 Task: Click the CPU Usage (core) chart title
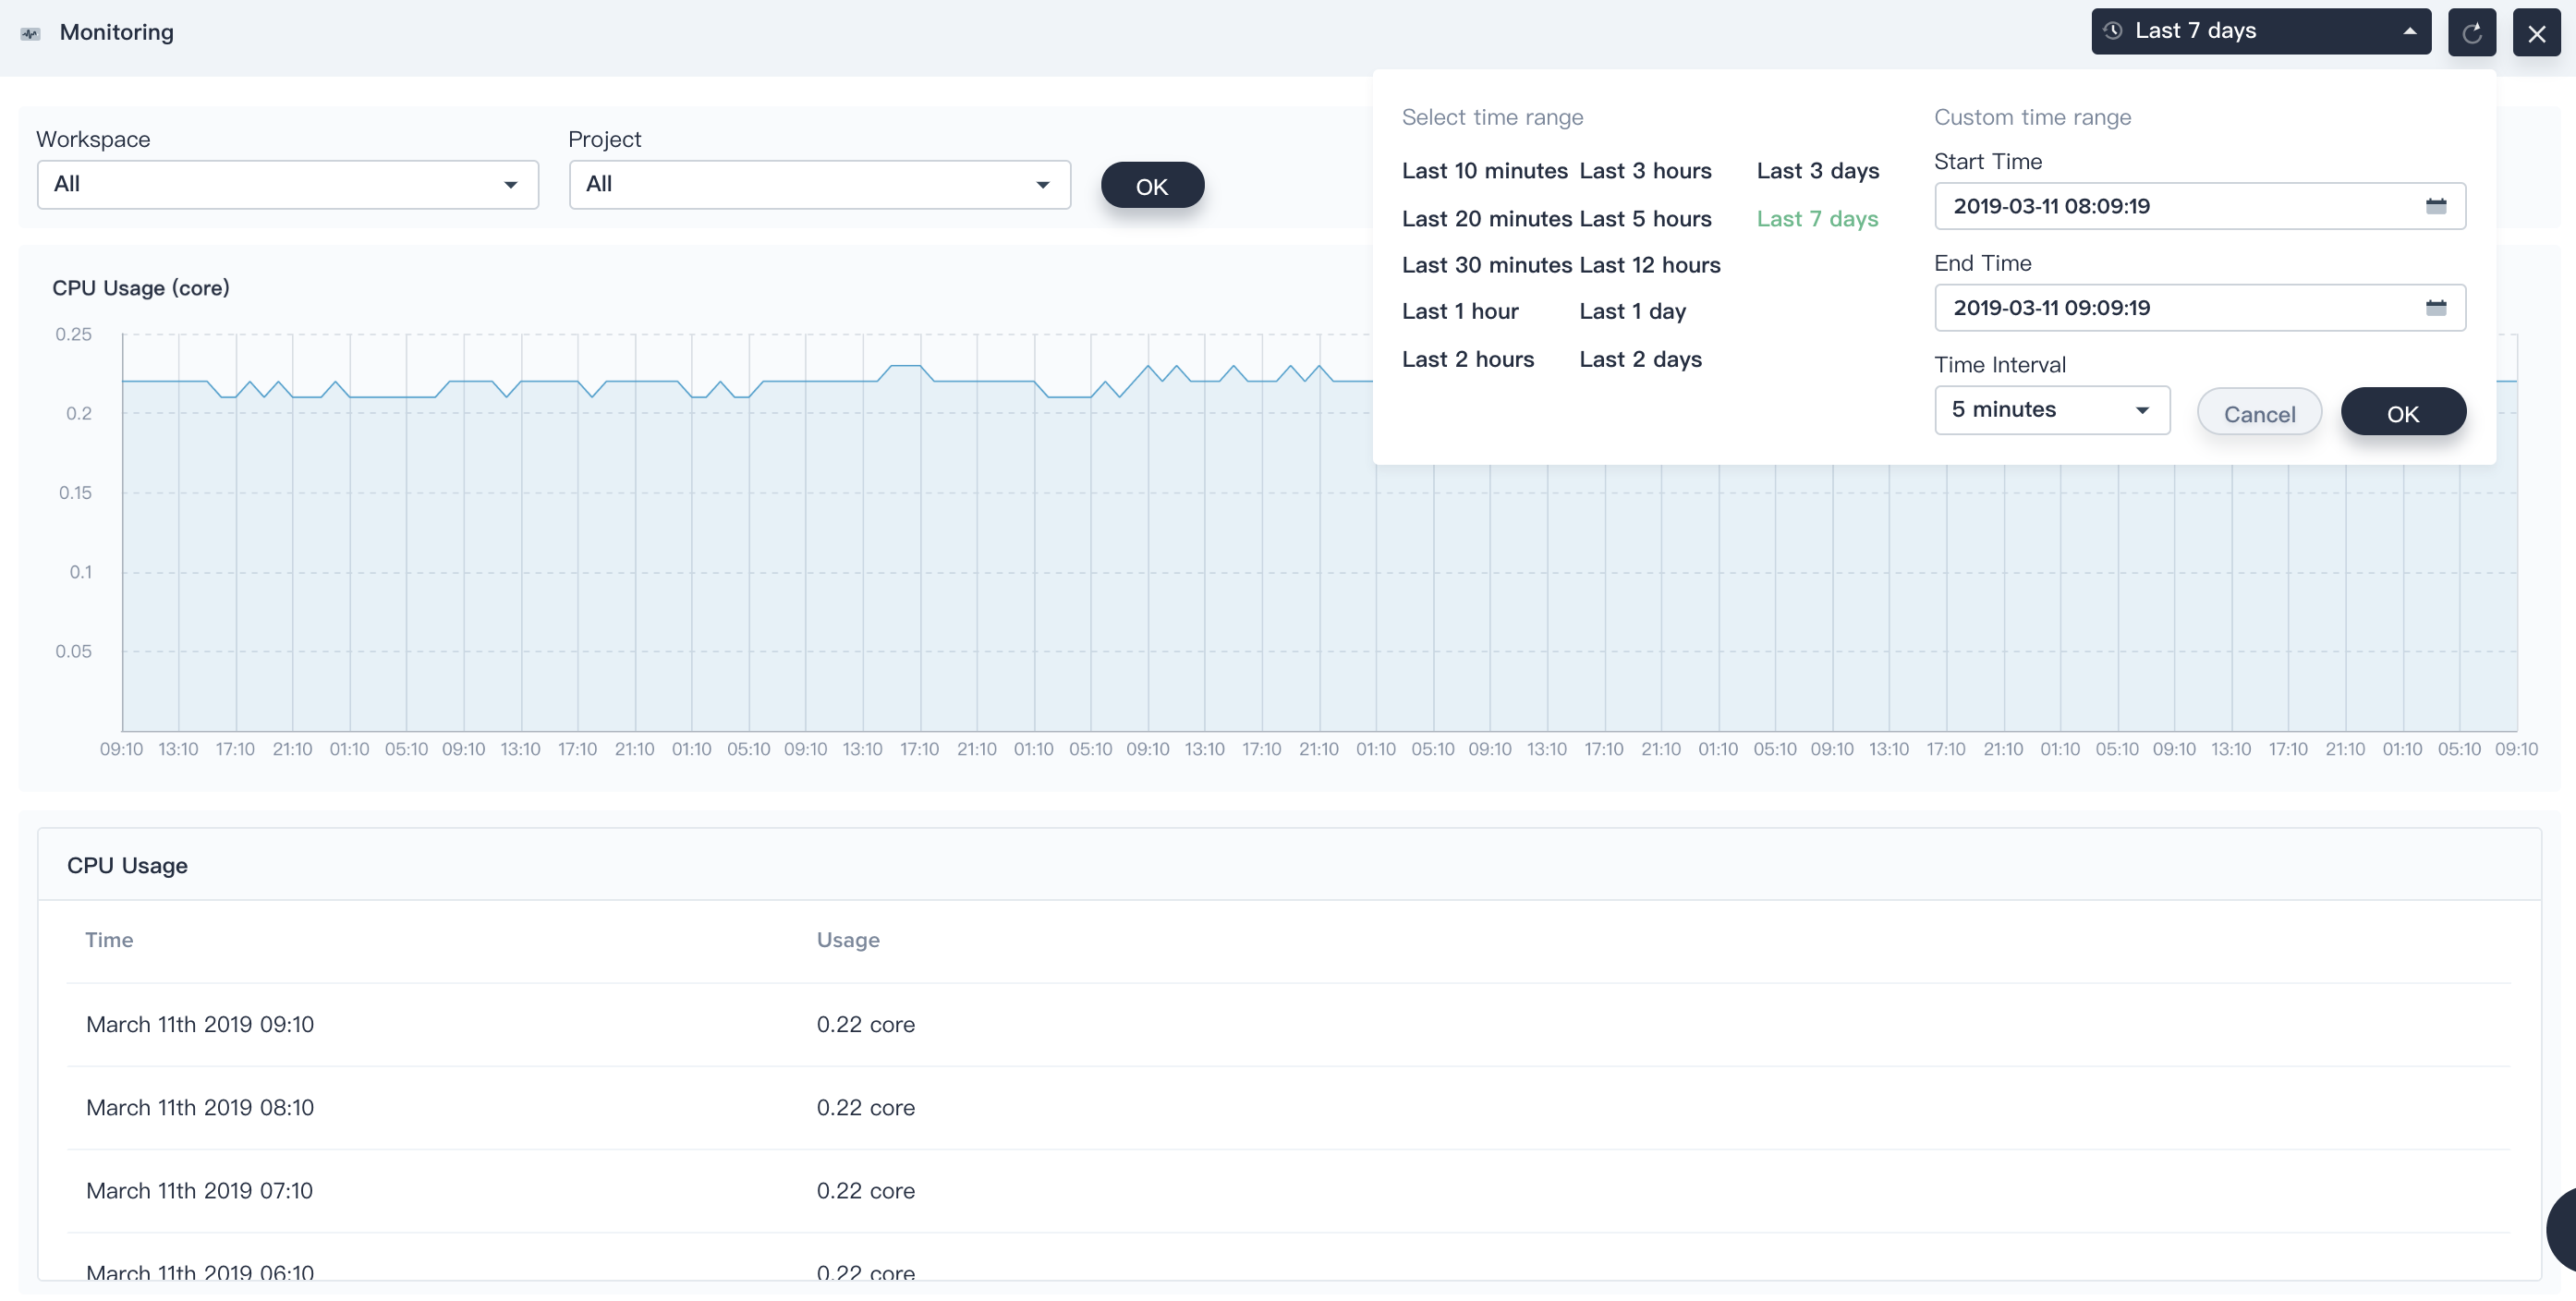click(141, 288)
